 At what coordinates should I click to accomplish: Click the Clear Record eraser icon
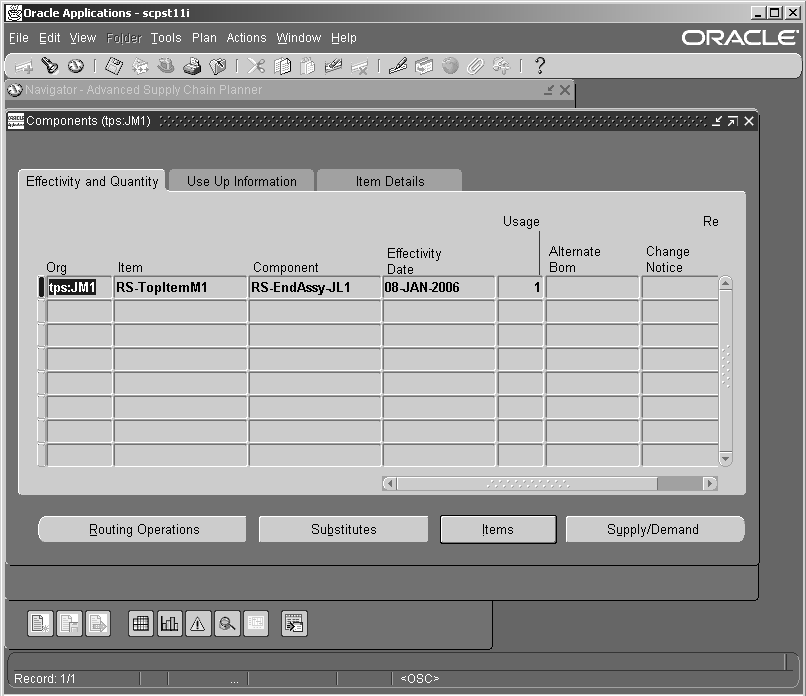pos(334,66)
